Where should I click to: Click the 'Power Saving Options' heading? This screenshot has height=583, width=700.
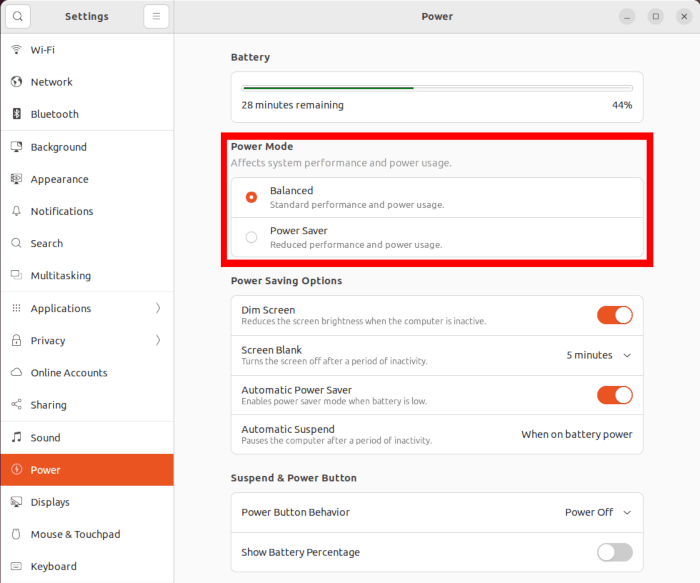click(287, 281)
